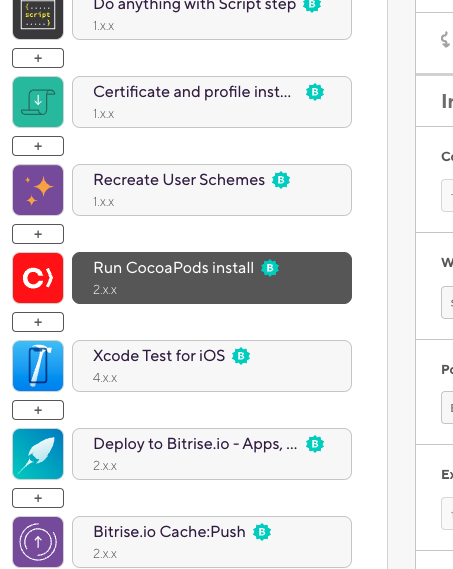Select the Bitrise.io Cache:Push step

(212, 542)
